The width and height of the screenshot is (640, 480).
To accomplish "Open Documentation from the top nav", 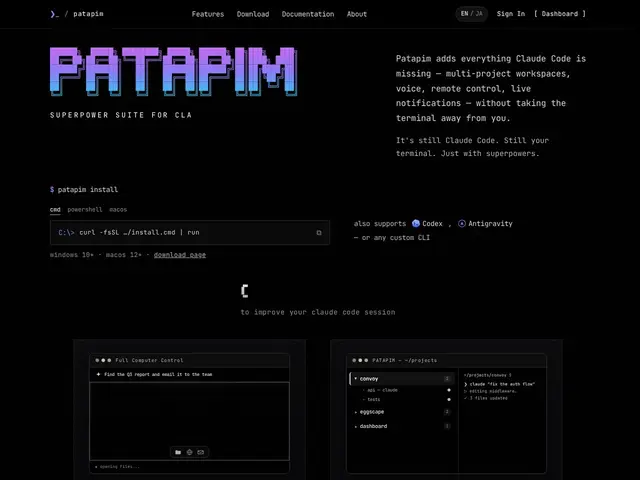I will 308,14.
